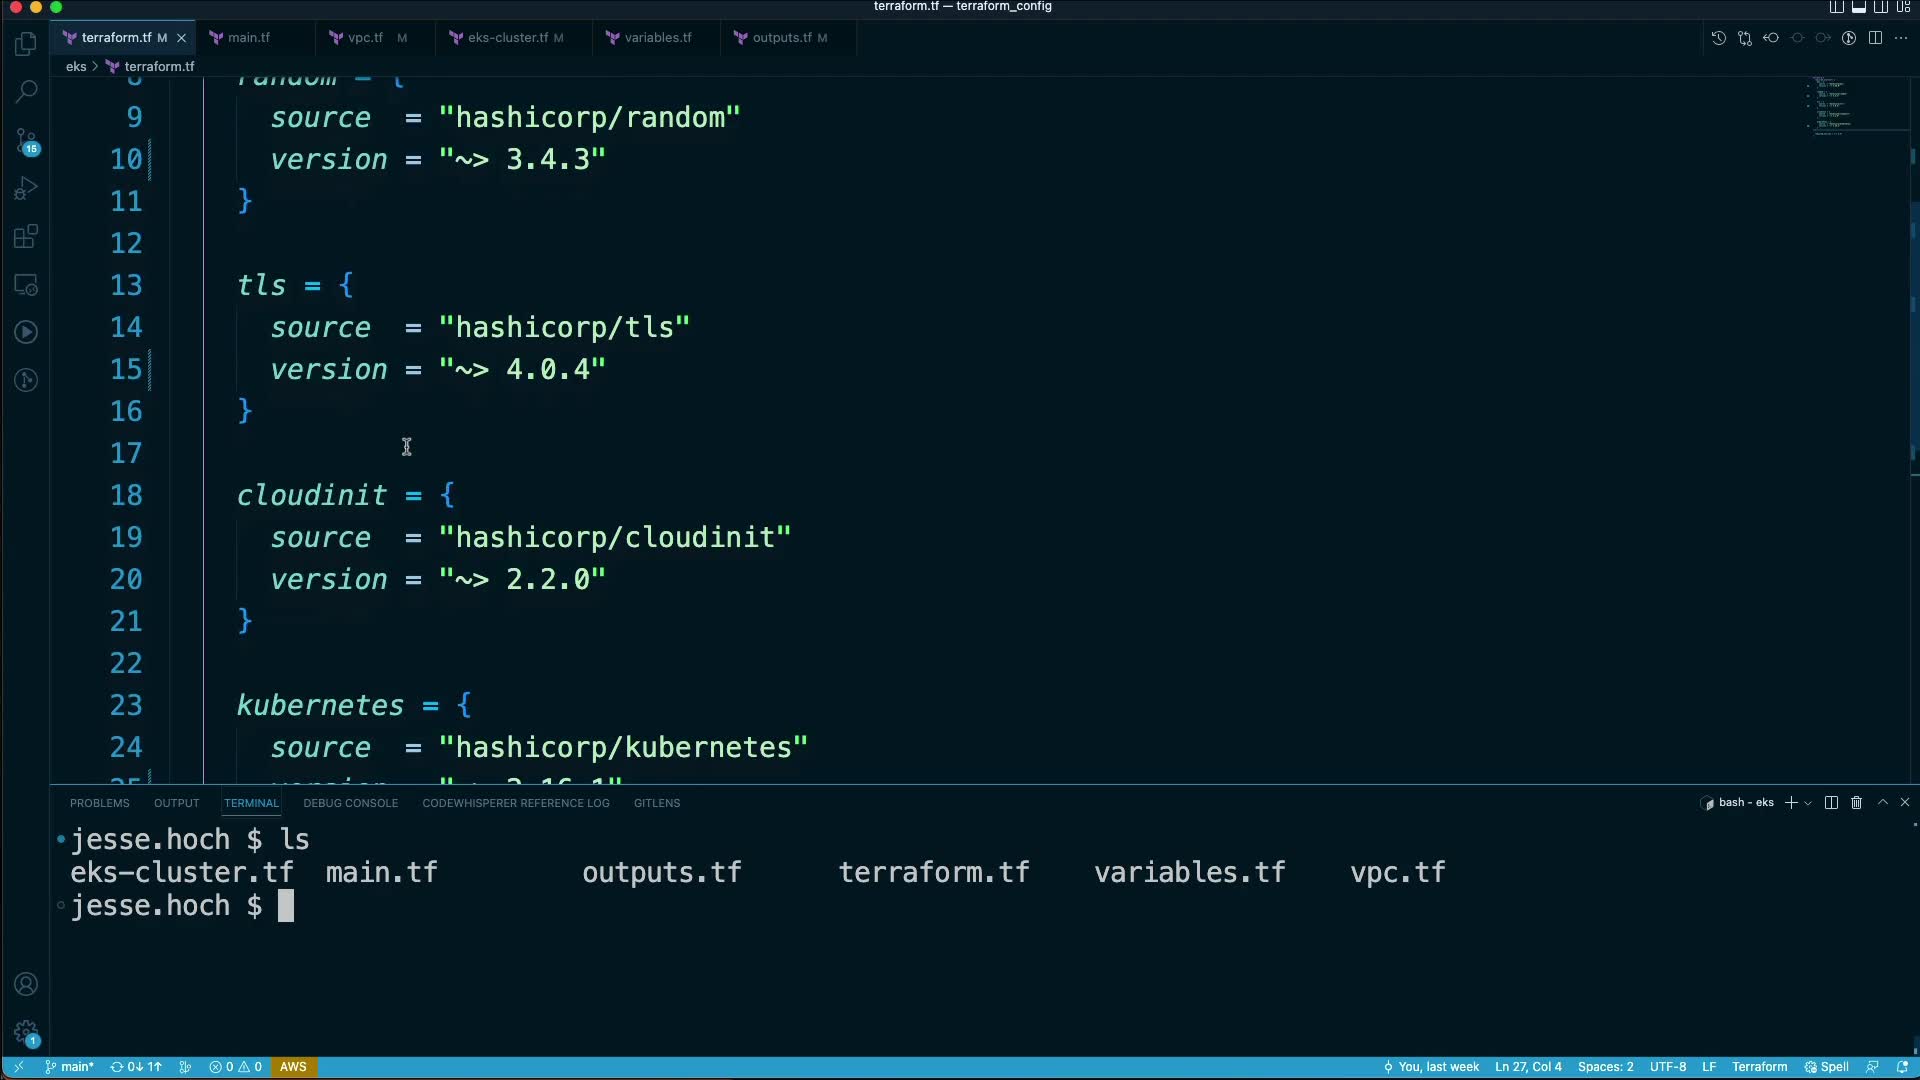
Task: Click the AWS status bar button
Action: pos(293,1067)
